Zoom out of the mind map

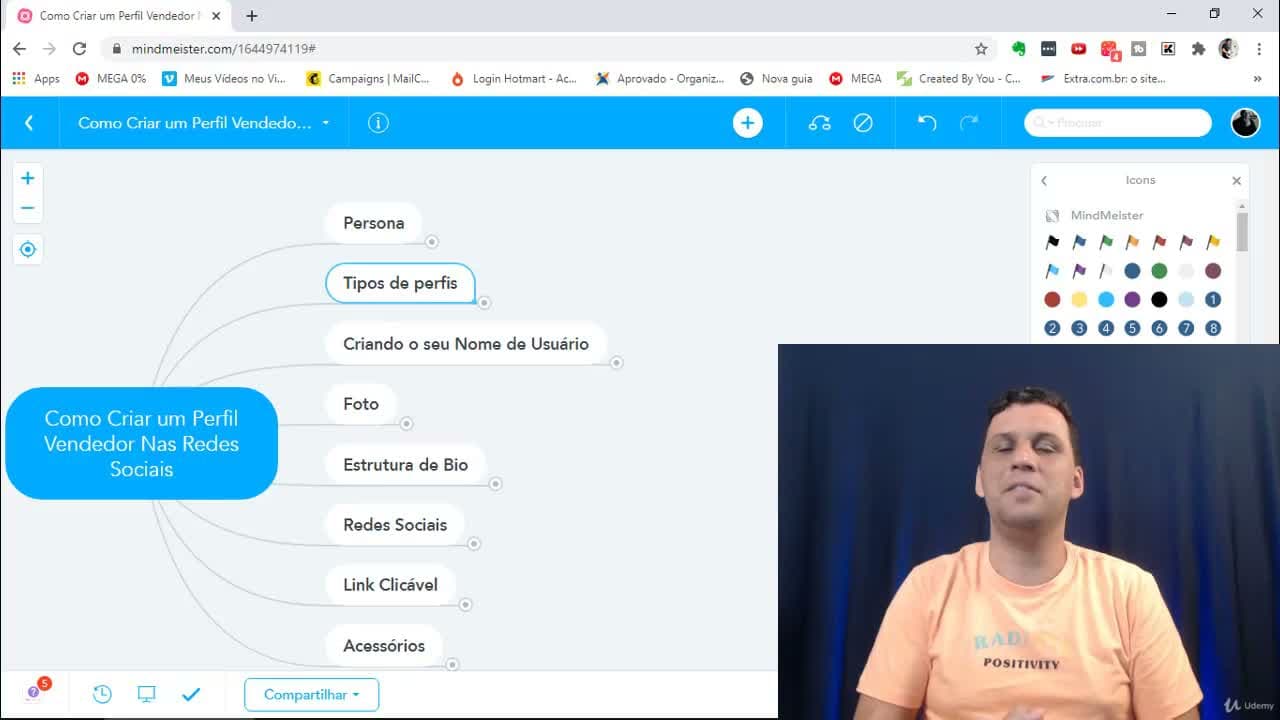click(x=28, y=208)
